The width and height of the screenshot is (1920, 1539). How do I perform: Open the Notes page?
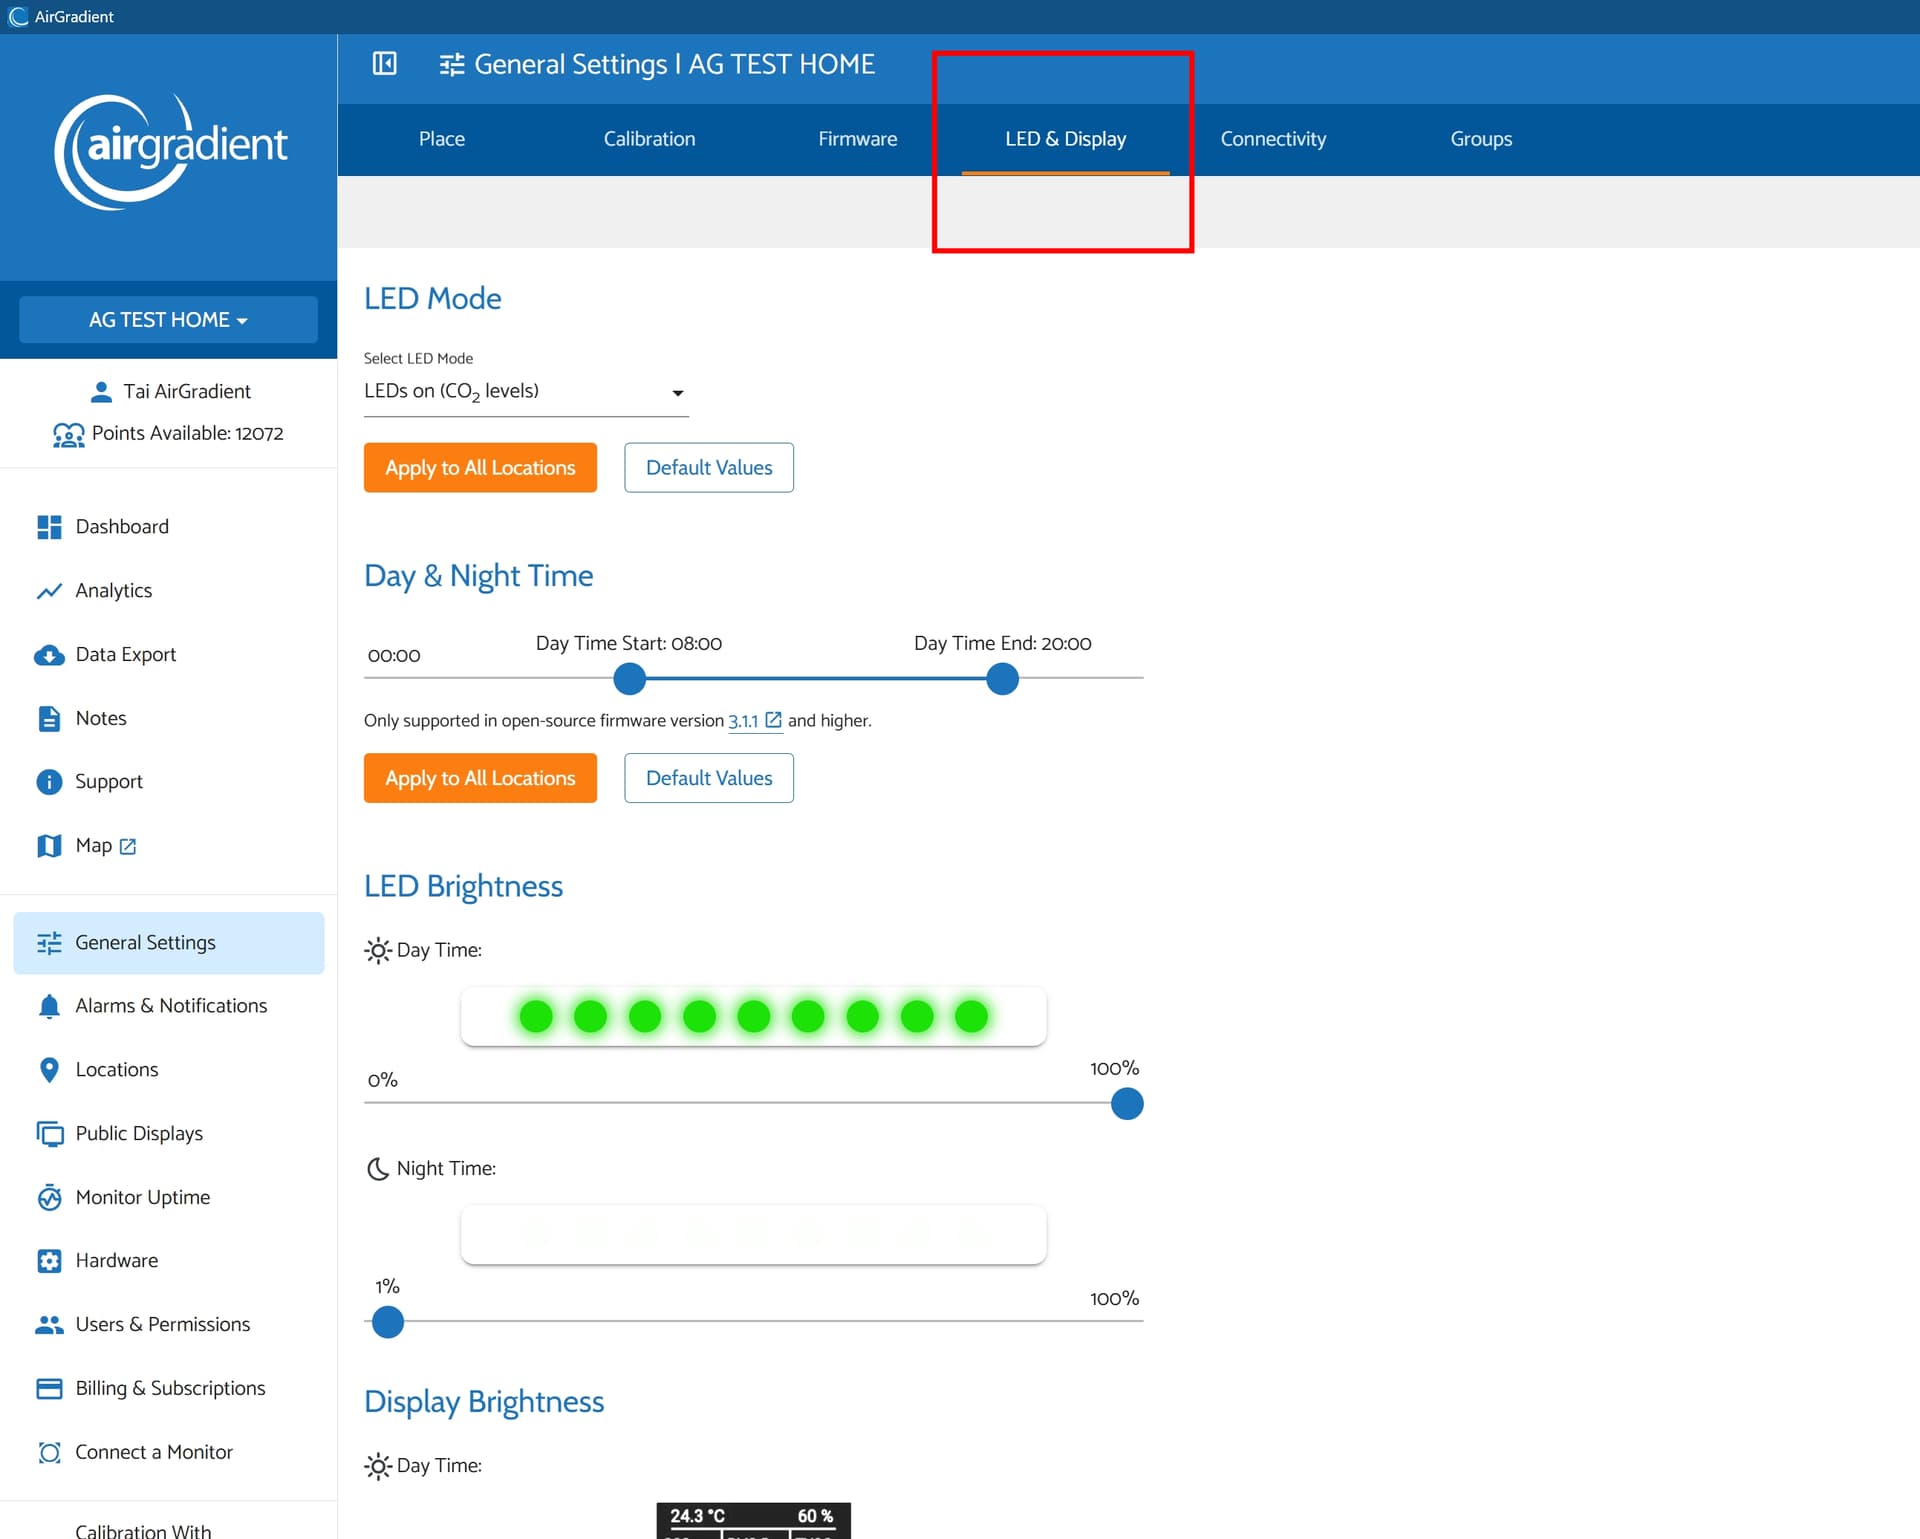click(x=100, y=718)
